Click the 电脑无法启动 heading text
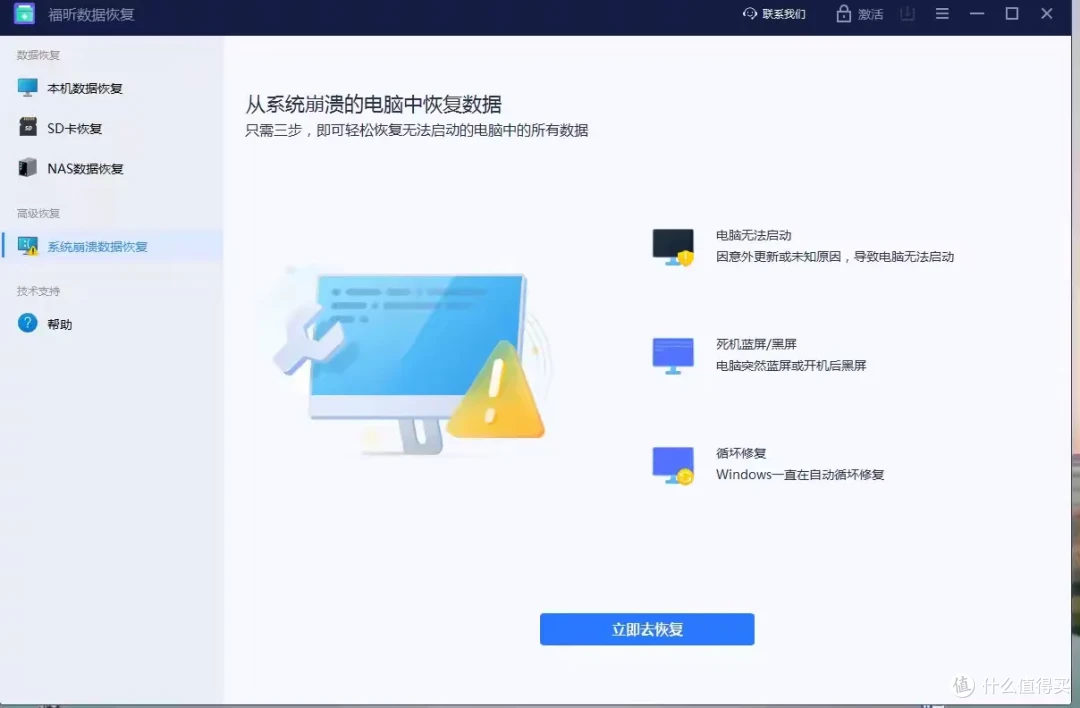 754,236
